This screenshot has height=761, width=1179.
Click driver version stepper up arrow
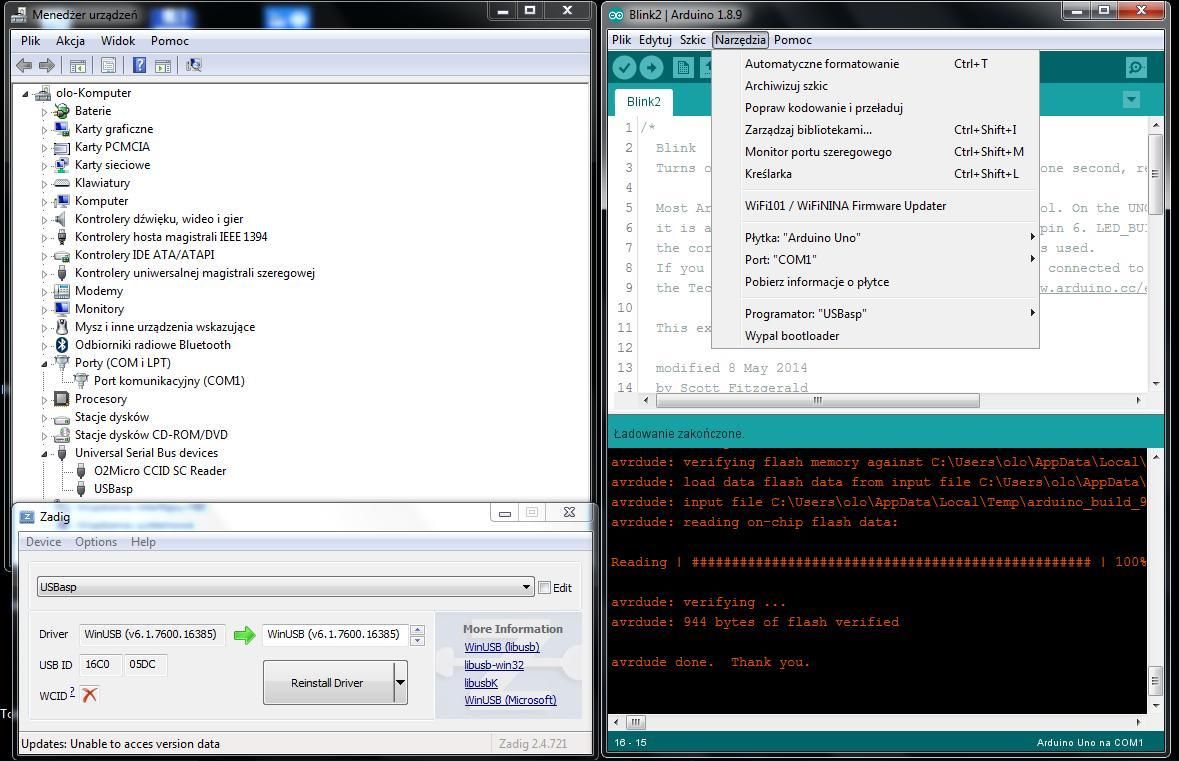point(417,630)
